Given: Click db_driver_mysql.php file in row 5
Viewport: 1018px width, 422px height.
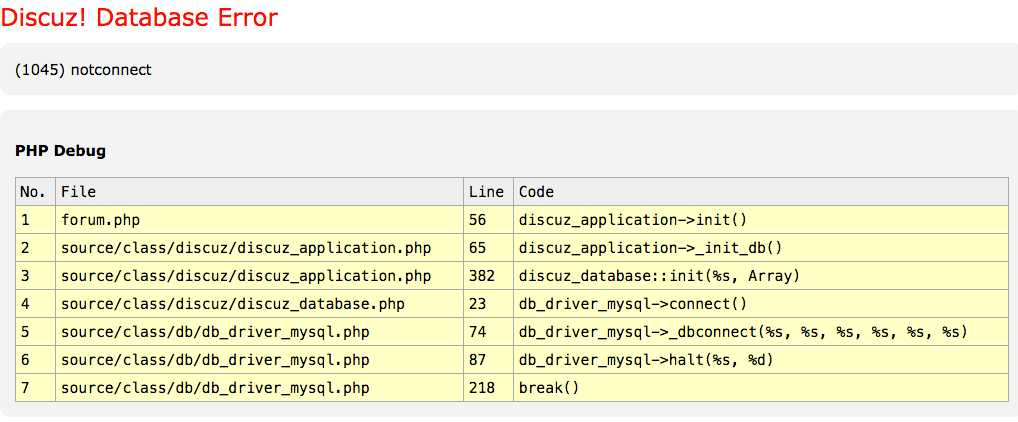Looking at the screenshot, I should 259,332.
